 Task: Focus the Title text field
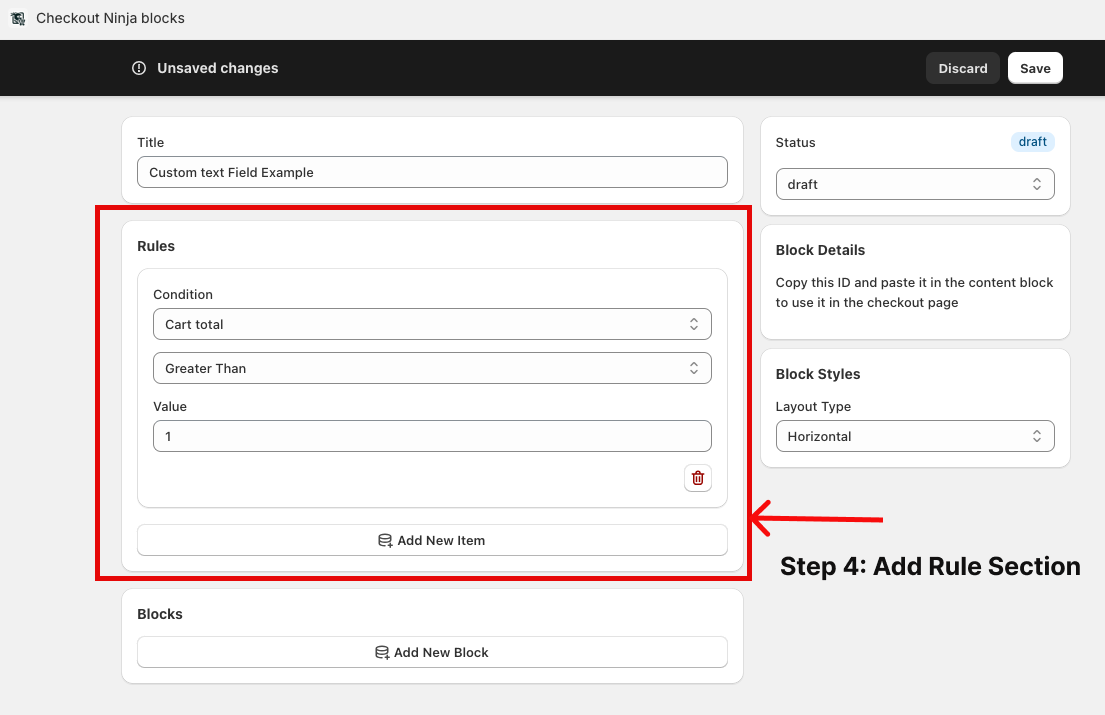(x=432, y=172)
